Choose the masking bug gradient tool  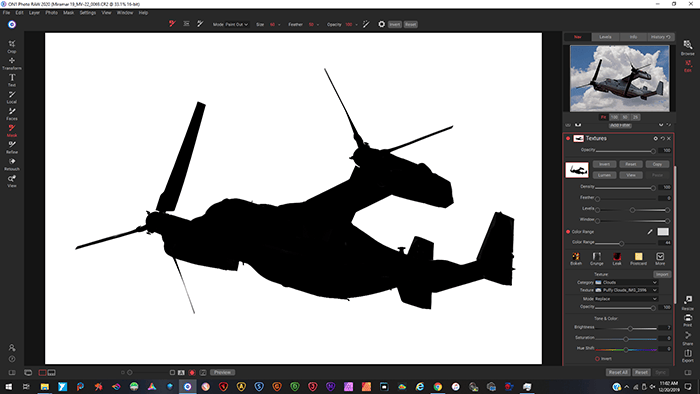click(186, 24)
